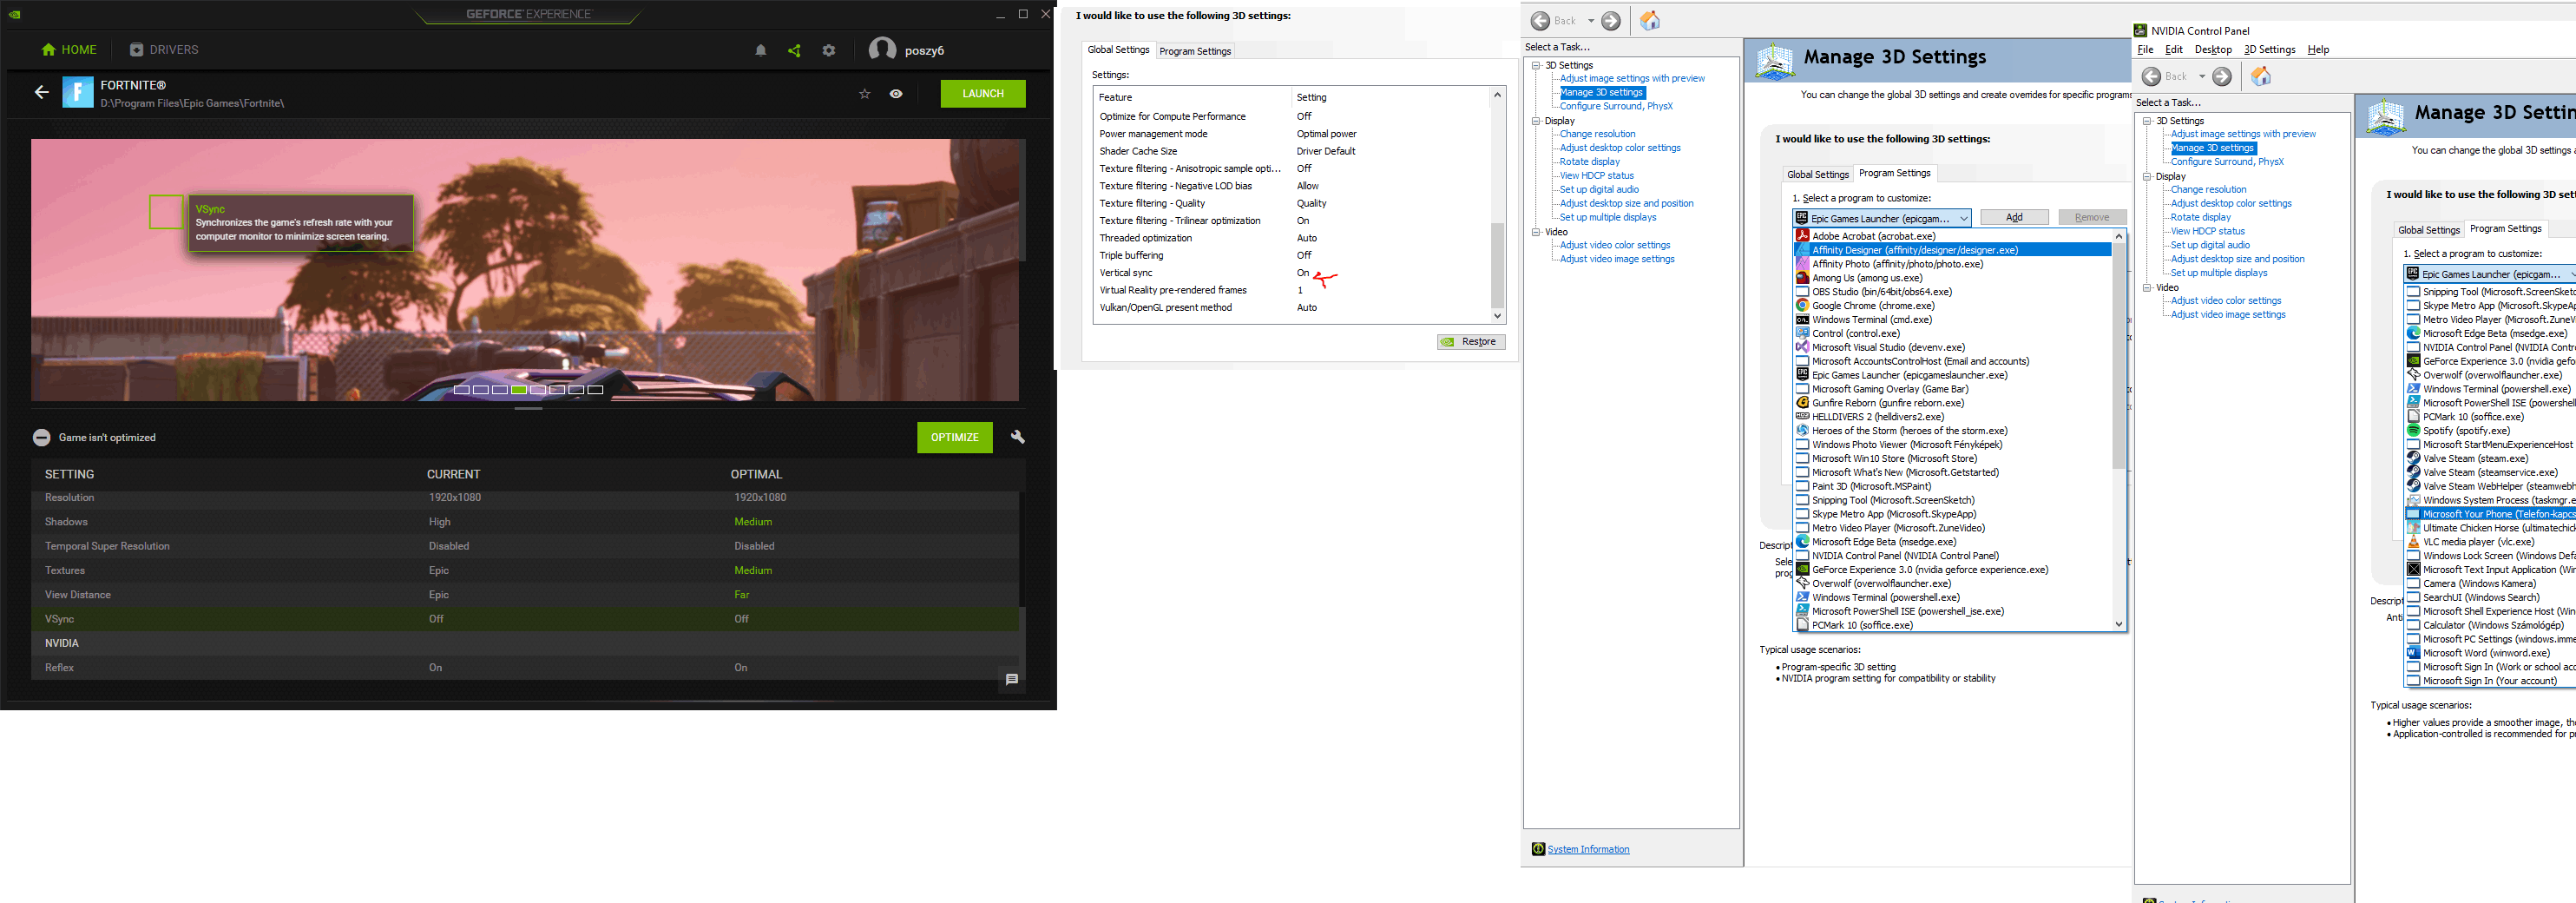Click the down arrow of the program dropdown list scrollbar
This screenshot has height=903, width=2576.
2118,624
